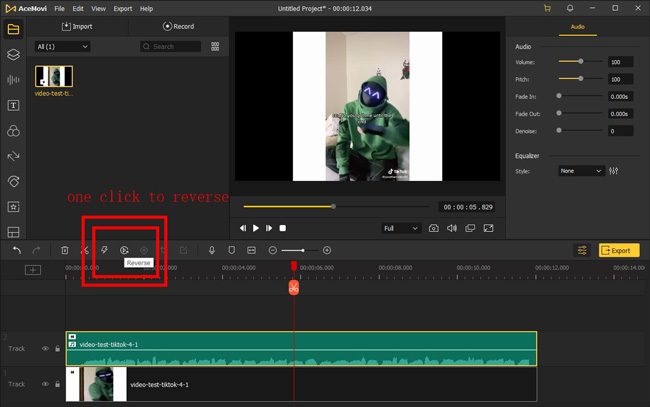Take a snapshot with camera icon
The height and width of the screenshot is (407, 650).
pyautogui.click(x=434, y=228)
